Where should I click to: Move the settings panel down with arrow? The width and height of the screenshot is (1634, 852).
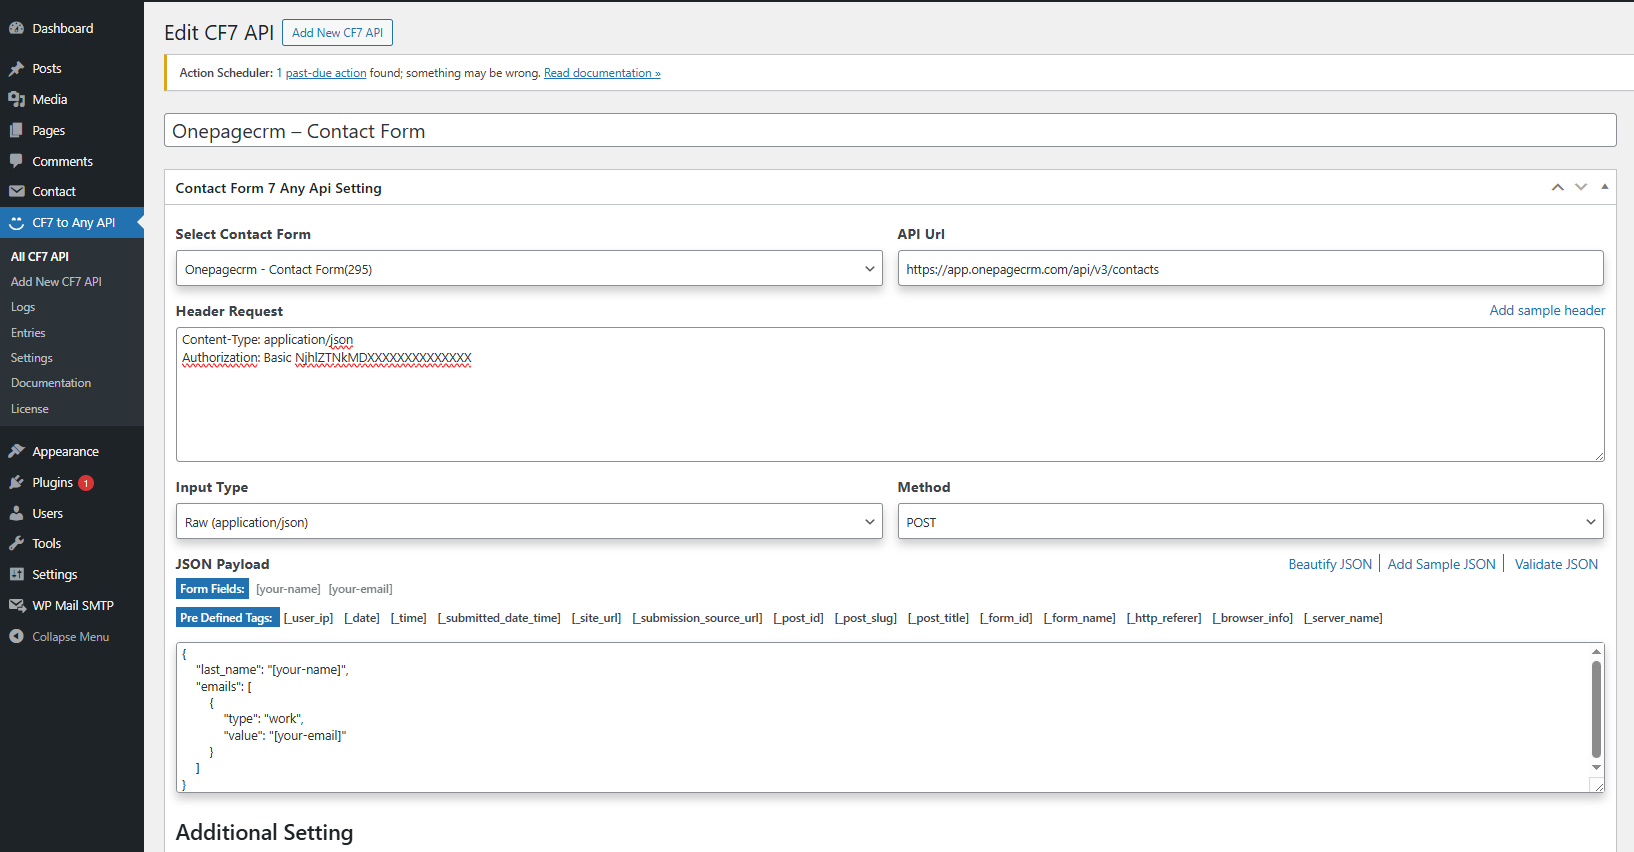1581,187
